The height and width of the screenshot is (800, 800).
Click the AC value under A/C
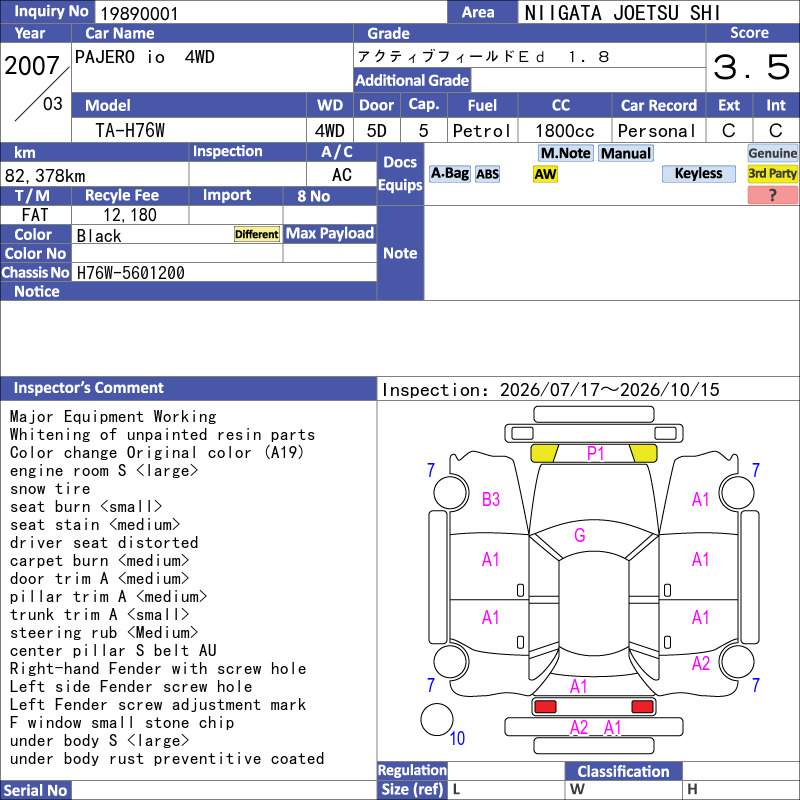pos(342,175)
